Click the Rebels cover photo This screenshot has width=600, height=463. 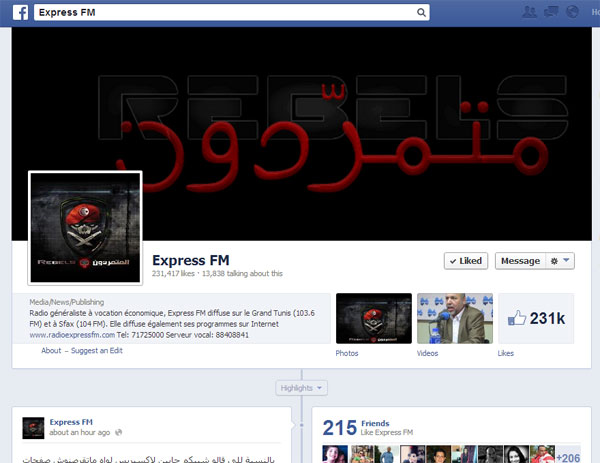[x=302, y=134]
